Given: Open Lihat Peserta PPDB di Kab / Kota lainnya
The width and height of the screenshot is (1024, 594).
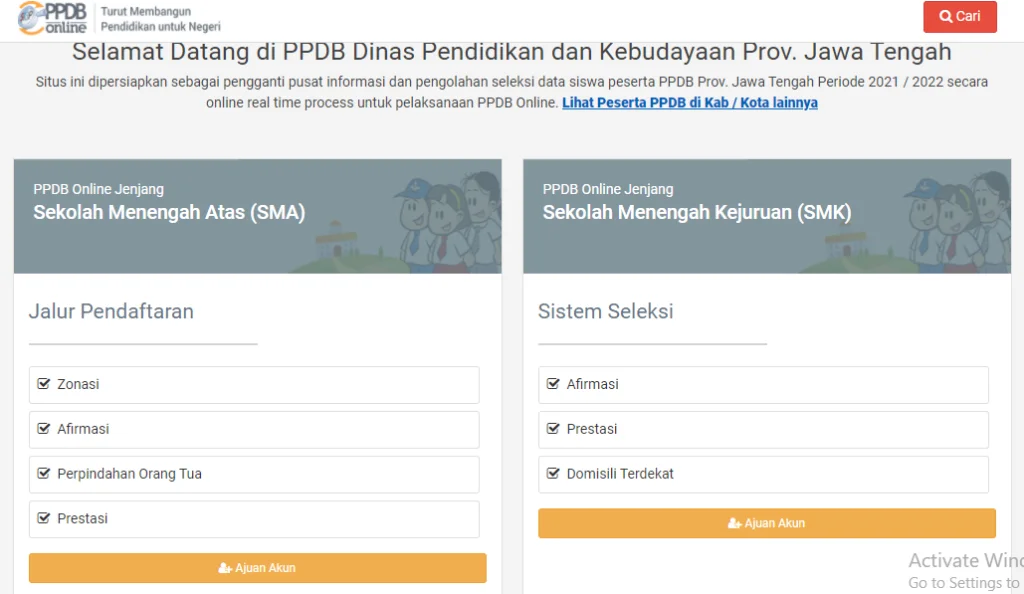Looking at the screenshot, I should tap(689, 103).
